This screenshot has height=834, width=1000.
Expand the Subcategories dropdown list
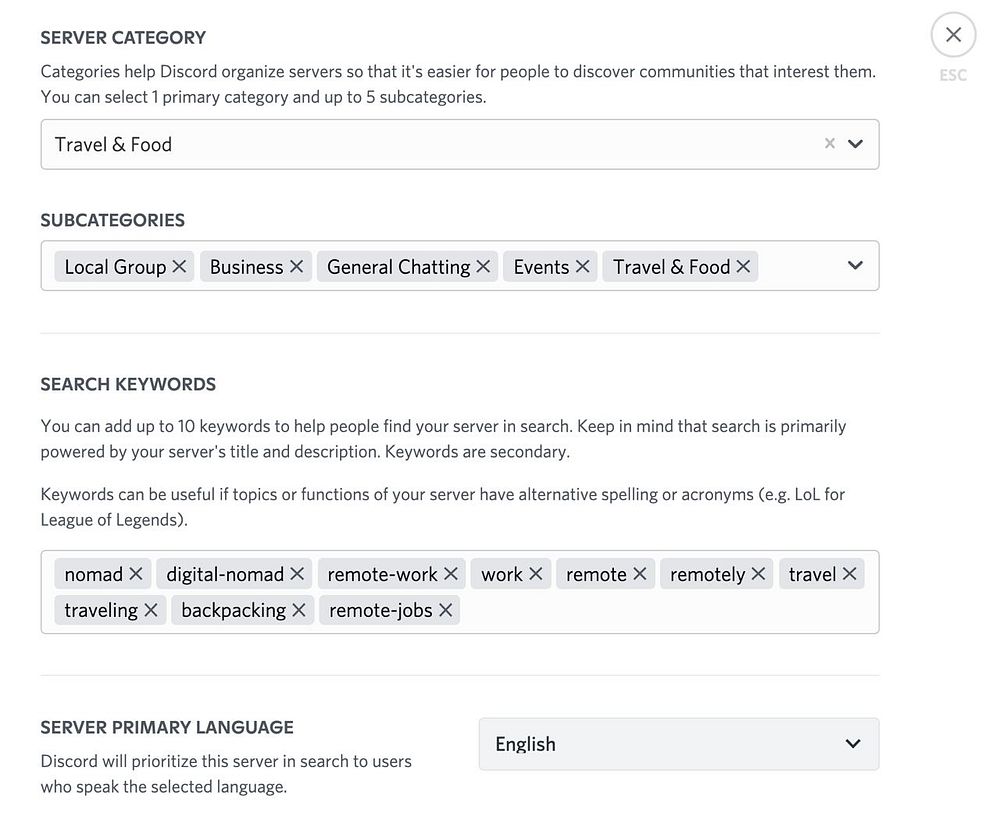tap(855, 266)
